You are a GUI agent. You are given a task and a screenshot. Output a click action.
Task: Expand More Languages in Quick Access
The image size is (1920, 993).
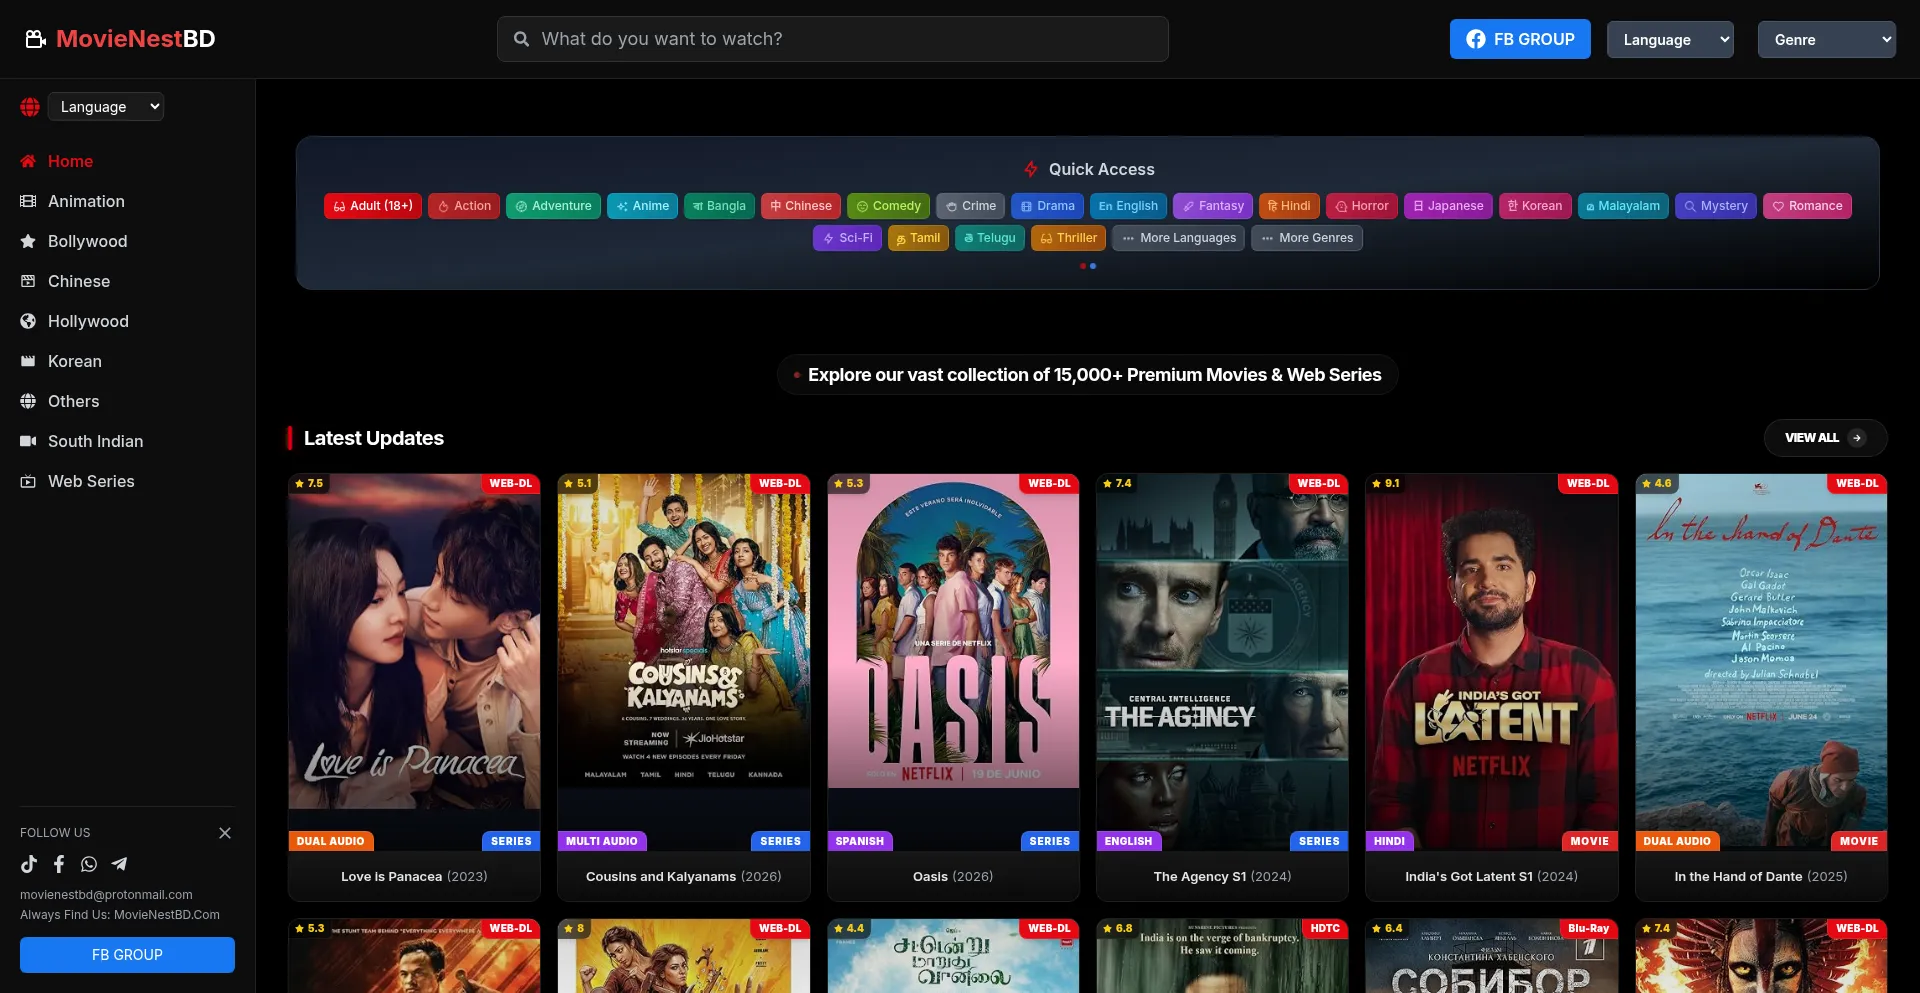(1178, 238)
